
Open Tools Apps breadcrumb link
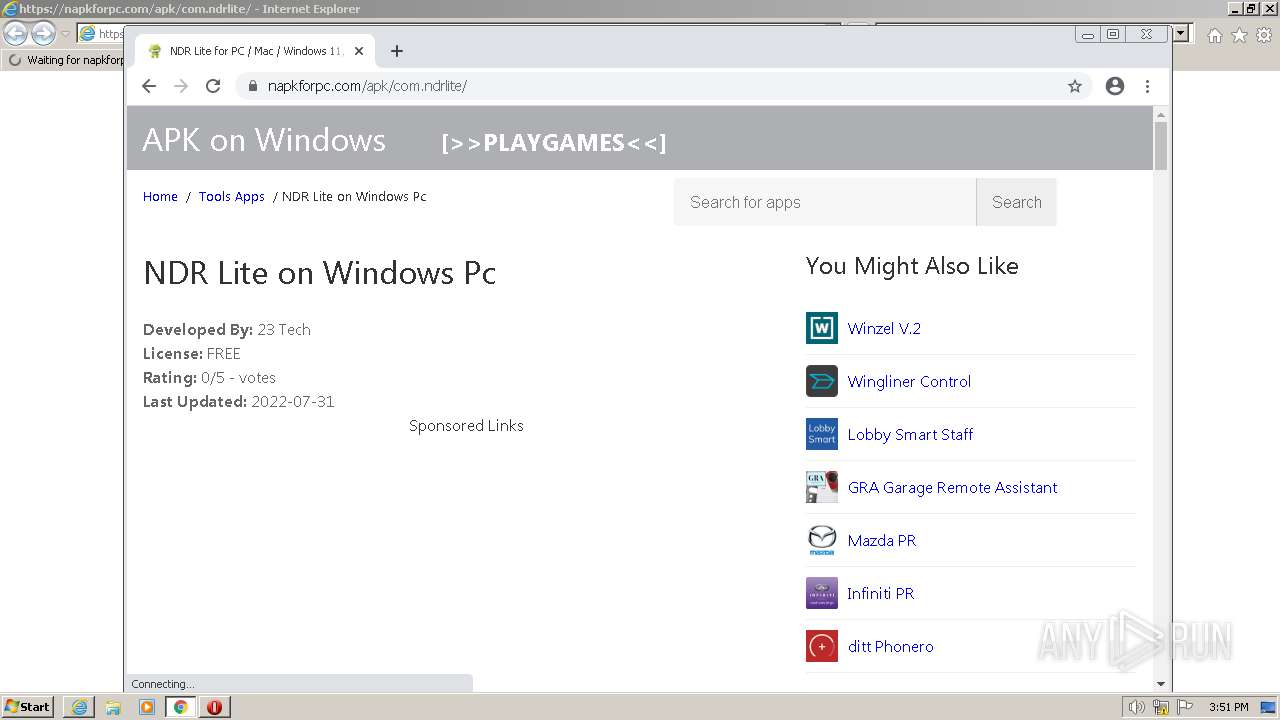(232, 197)
